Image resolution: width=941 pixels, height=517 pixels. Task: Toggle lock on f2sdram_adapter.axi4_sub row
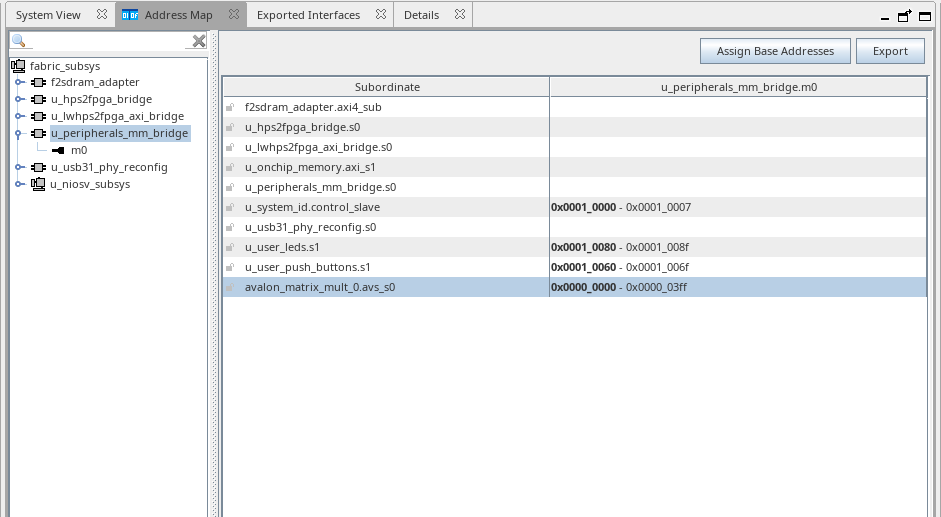[230, 107]
